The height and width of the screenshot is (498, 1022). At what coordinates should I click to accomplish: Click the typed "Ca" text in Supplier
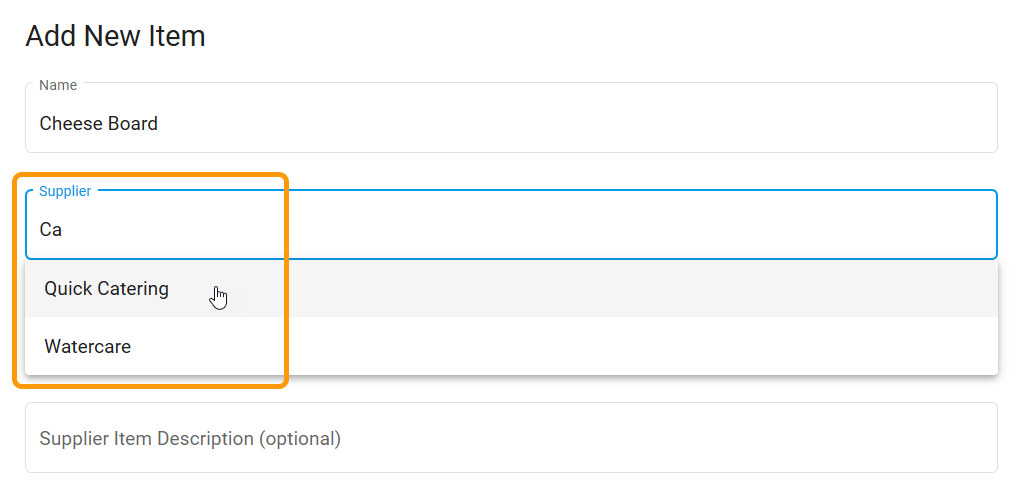coord(51,230)
